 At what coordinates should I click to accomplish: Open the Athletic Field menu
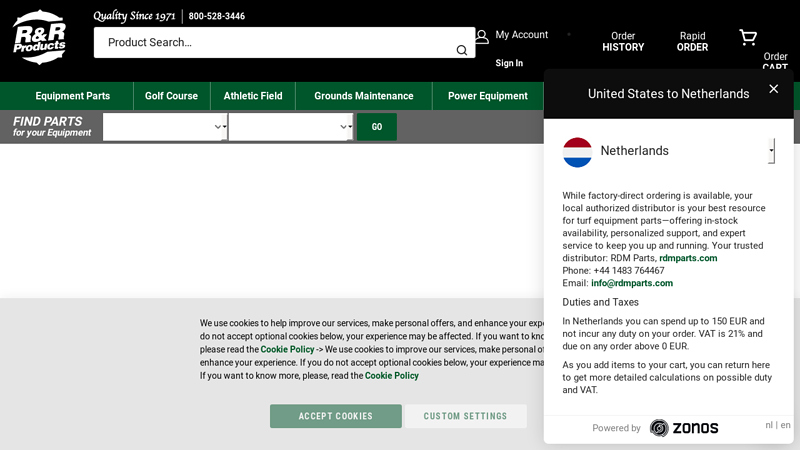click(253, 96)
